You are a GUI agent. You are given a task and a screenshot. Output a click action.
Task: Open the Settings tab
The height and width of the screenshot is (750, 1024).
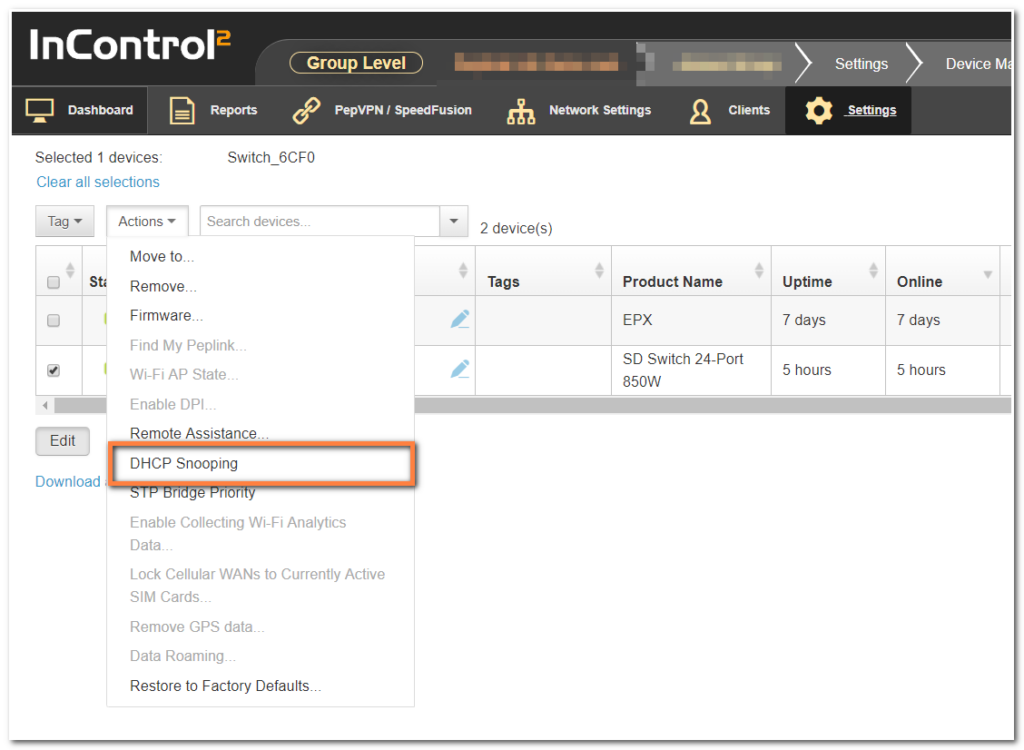coord(848,110)
